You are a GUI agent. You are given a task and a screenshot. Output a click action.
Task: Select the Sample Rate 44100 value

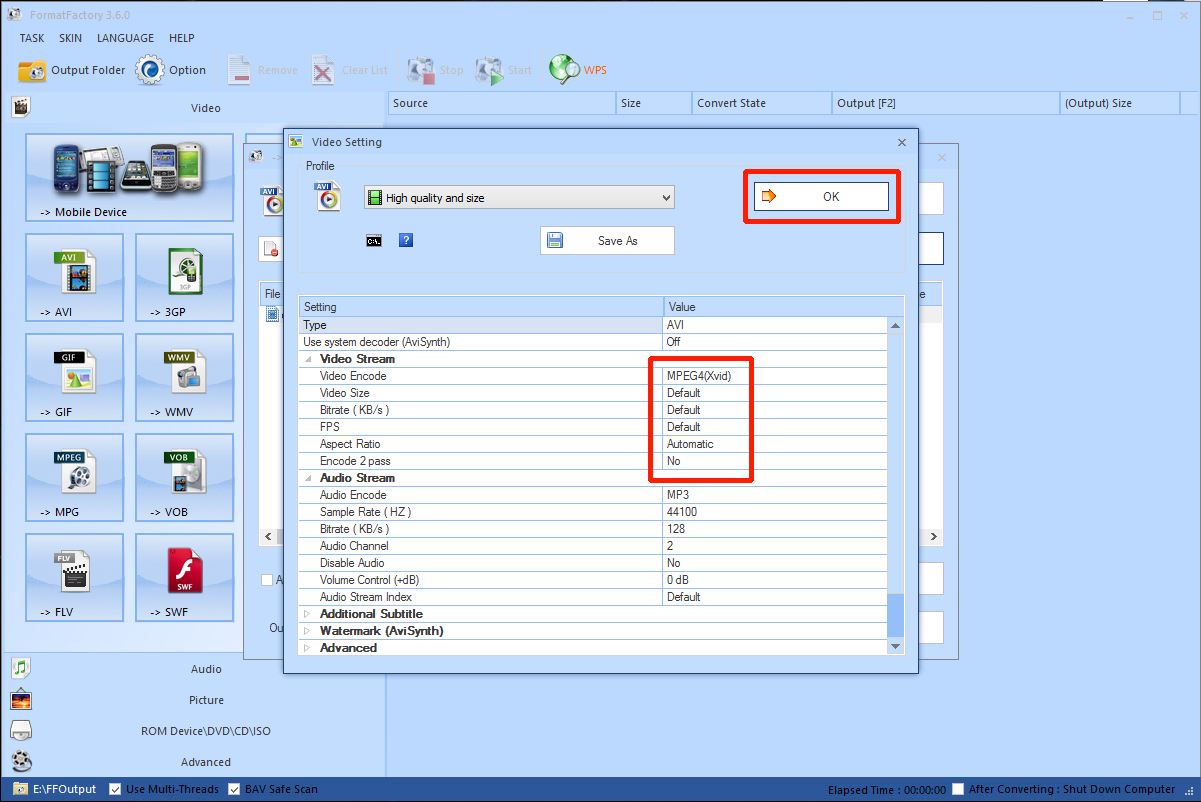775,512
